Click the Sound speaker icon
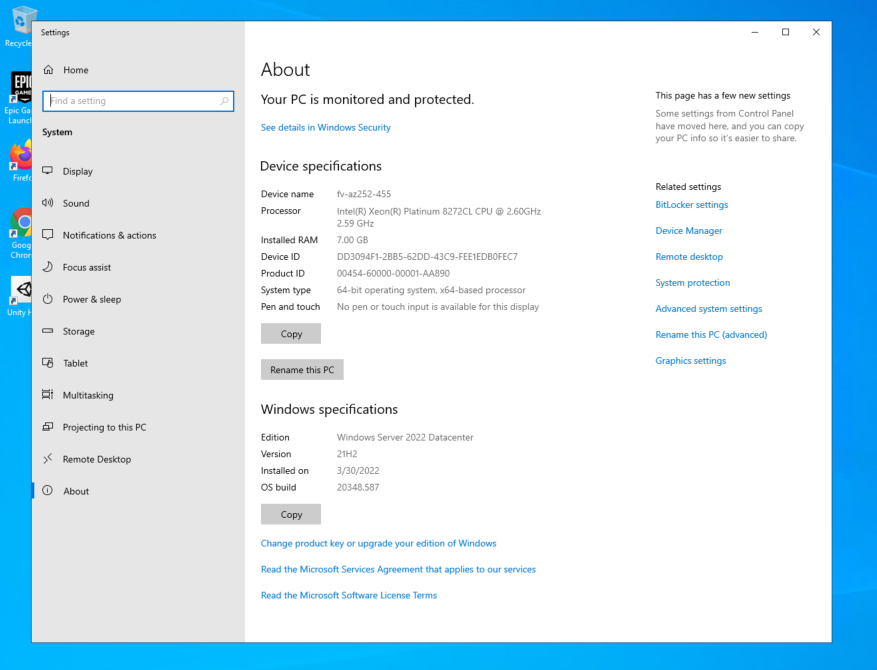The height and width of the screenshot is (670, 877). tap(48, 202)
